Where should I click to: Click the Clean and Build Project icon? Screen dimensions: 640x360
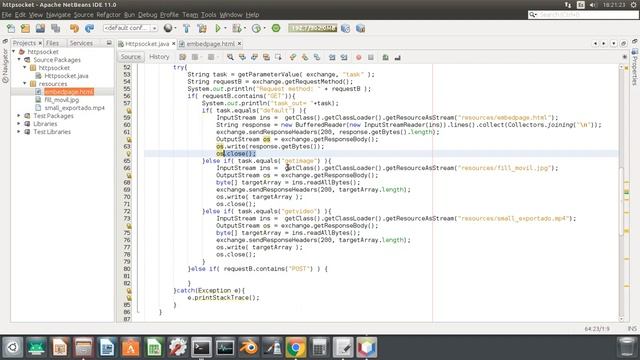[202, 28]
